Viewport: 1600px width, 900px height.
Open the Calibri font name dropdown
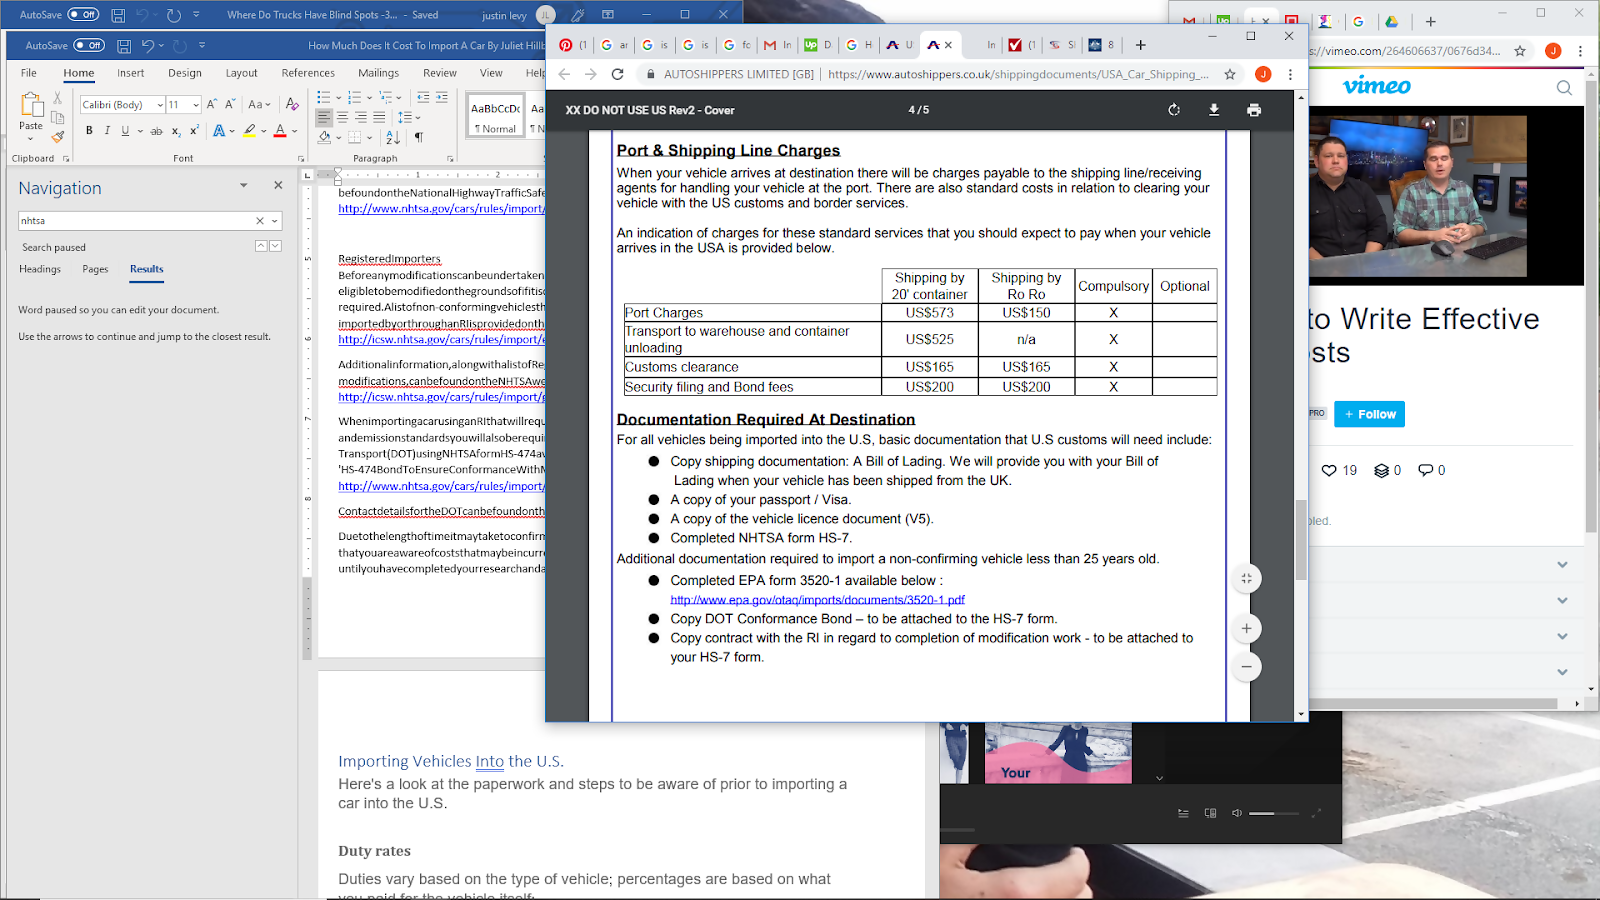pyautogui.click(x=160, y=105)
